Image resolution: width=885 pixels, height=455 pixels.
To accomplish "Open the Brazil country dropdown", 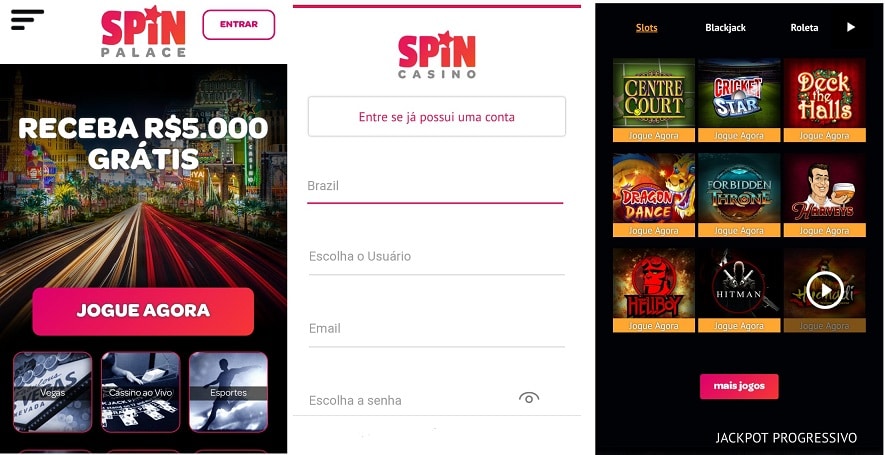I will point(435,186).
